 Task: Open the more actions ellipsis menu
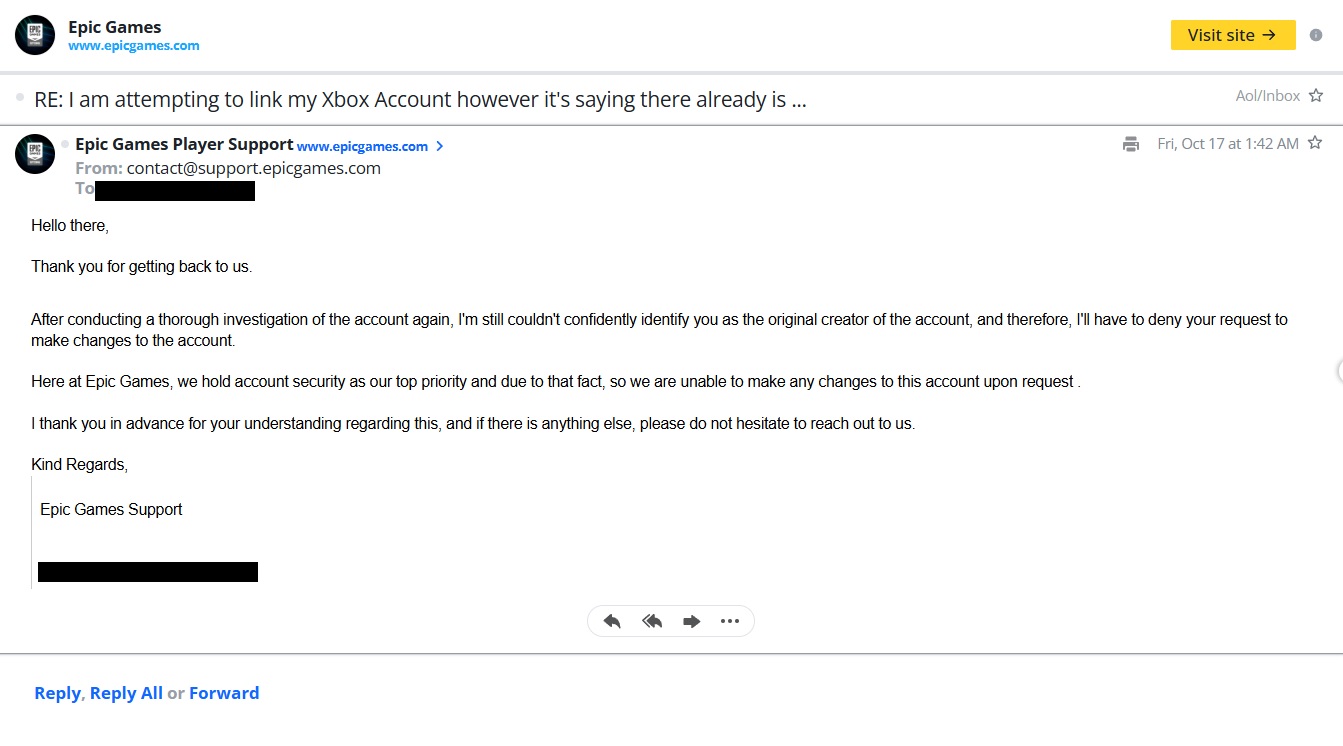coord(730,621)
